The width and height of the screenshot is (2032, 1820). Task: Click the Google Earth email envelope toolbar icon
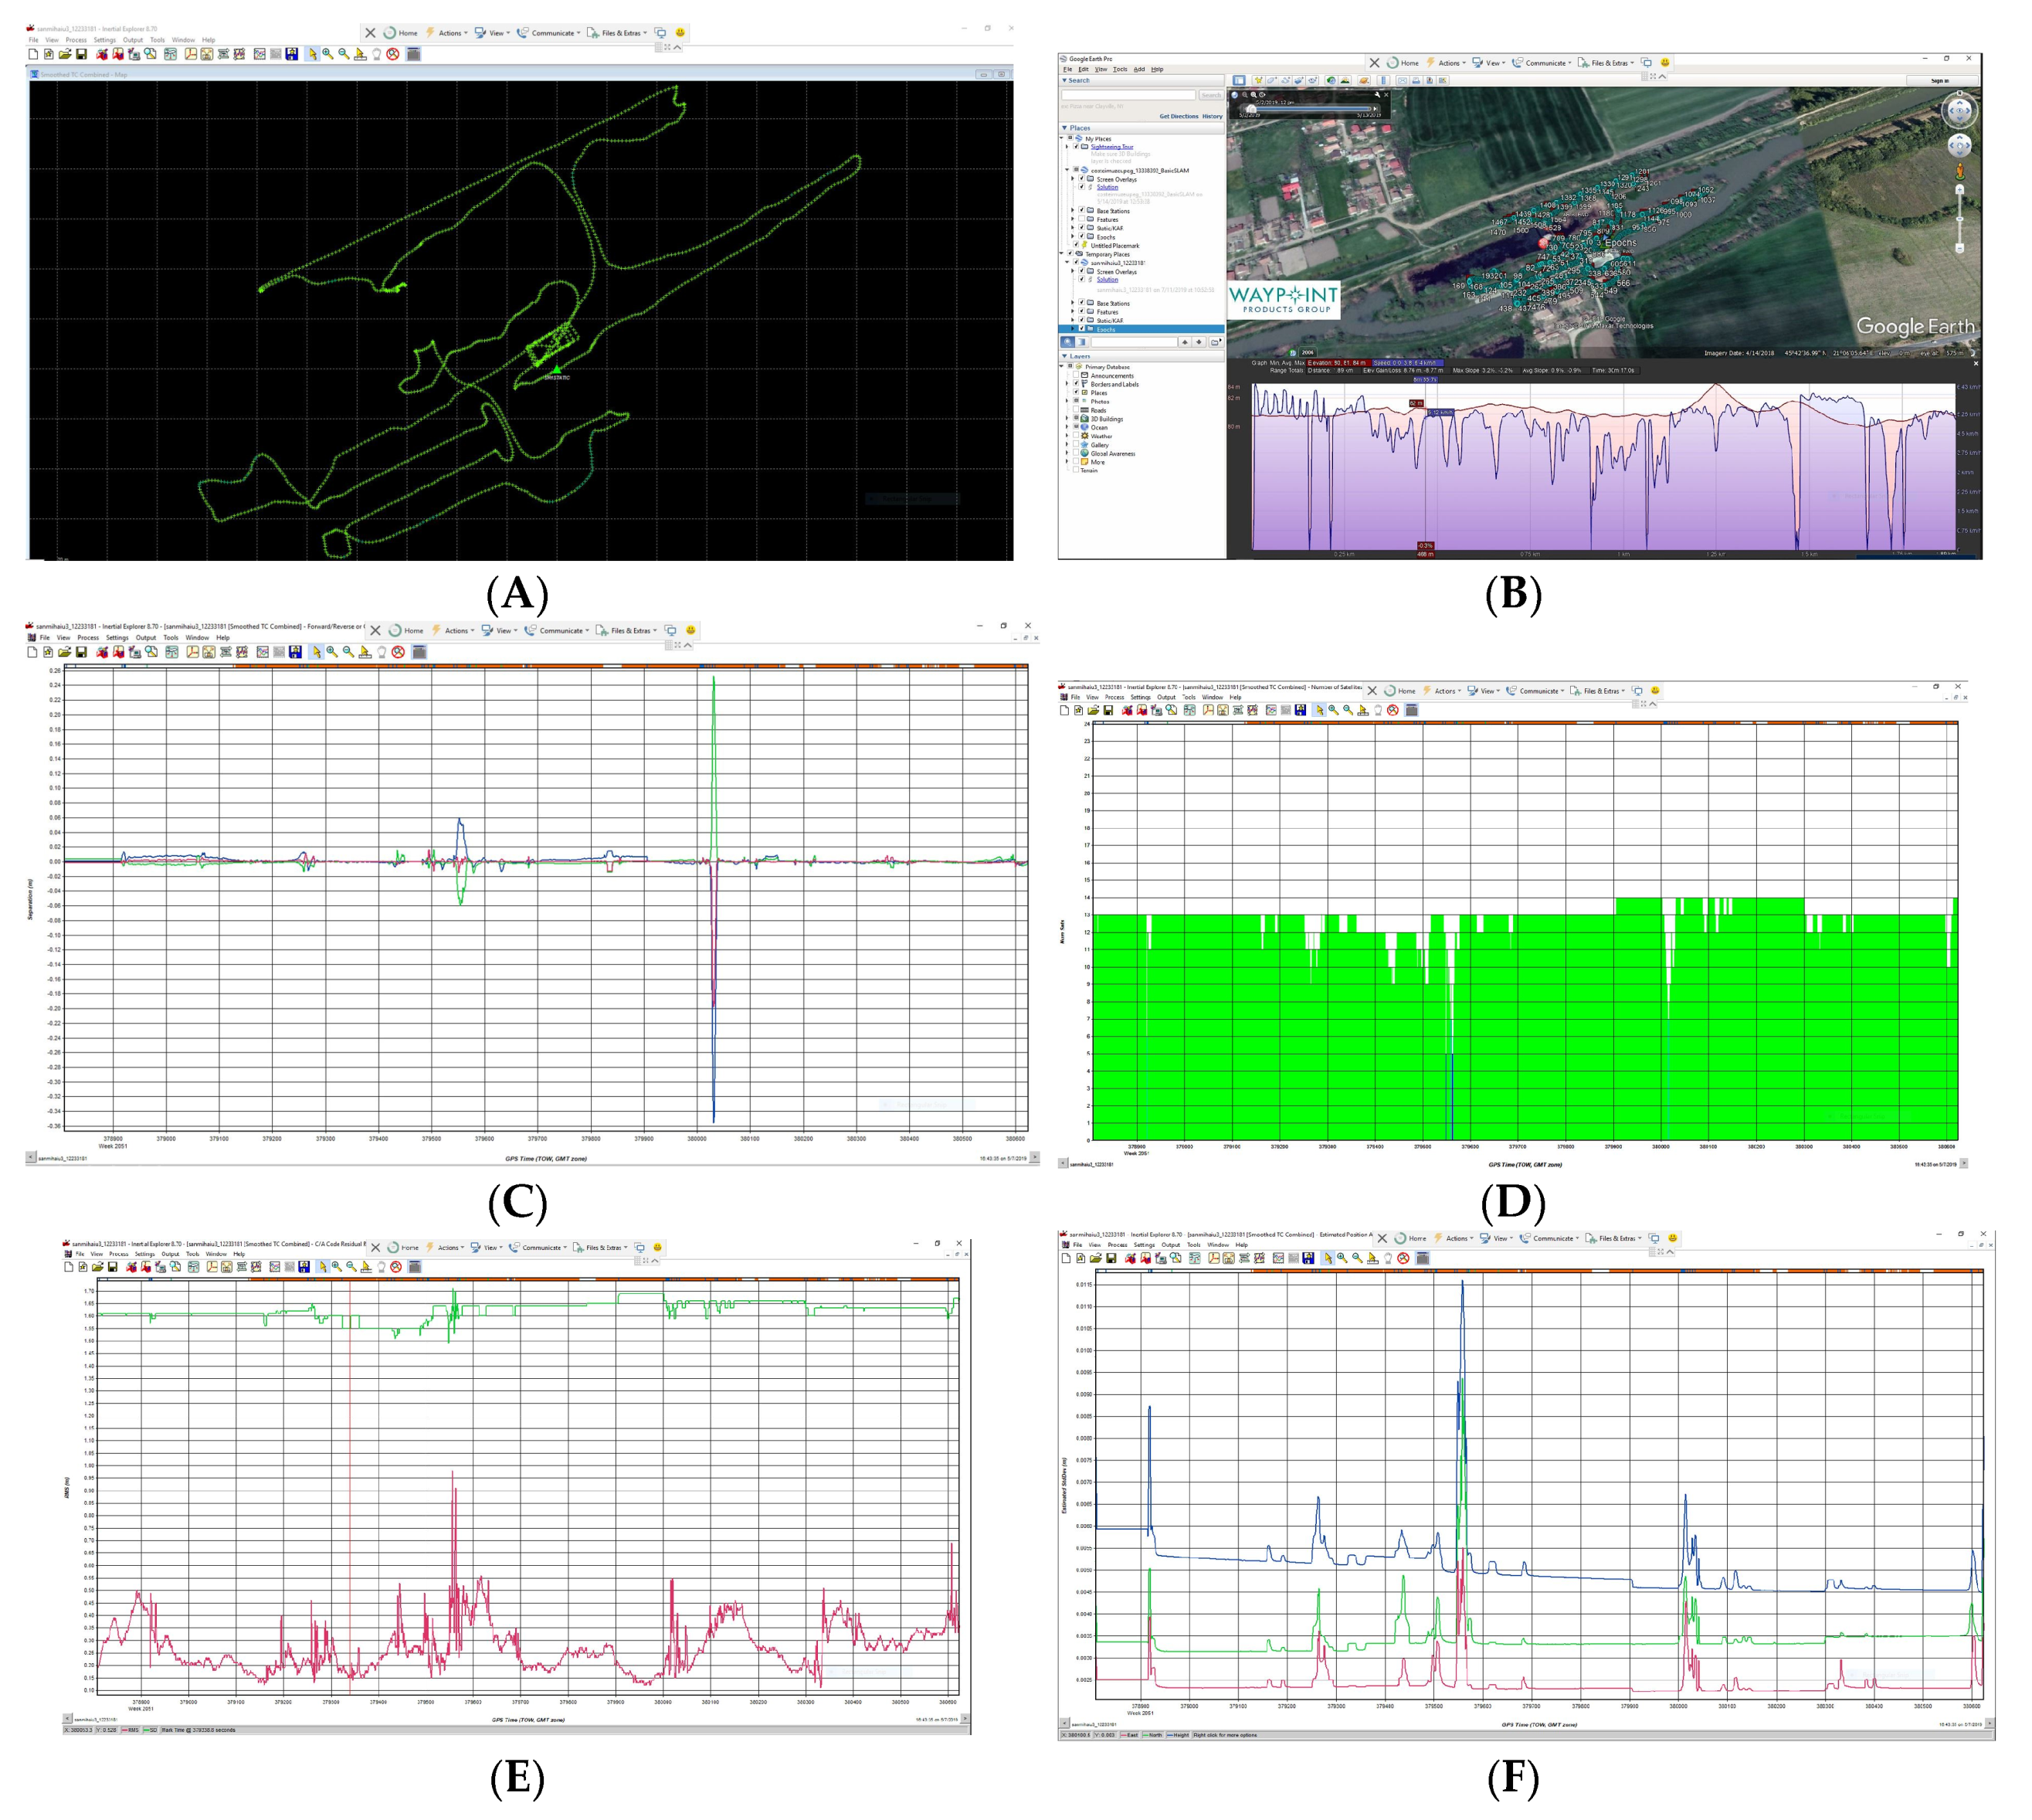pos(1402,81)
